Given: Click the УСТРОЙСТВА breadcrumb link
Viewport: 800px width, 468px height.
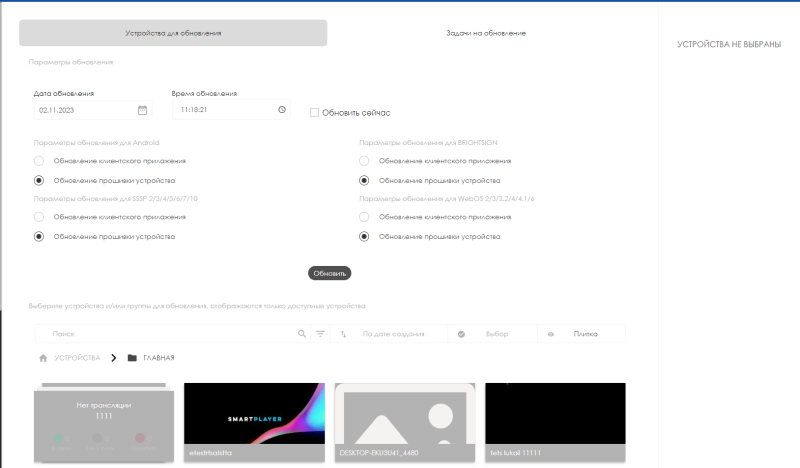Looking at the screenshot, I should tap(77, 358).
